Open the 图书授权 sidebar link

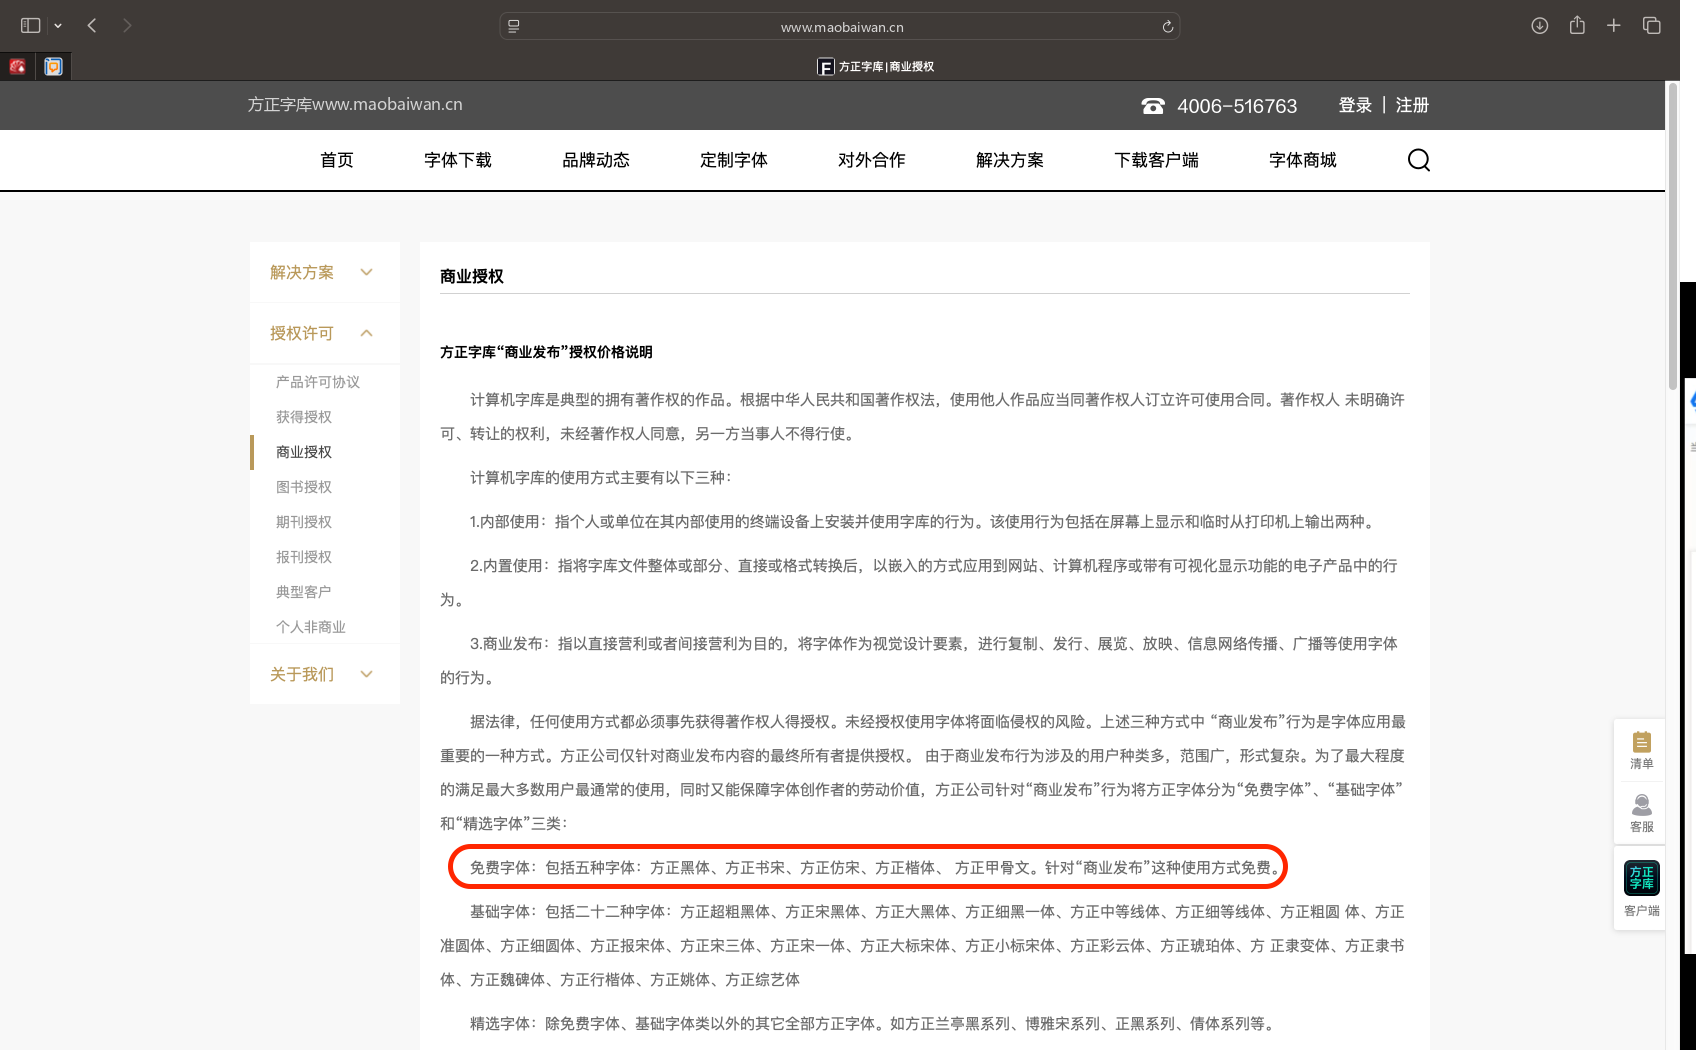pos(304,487)
